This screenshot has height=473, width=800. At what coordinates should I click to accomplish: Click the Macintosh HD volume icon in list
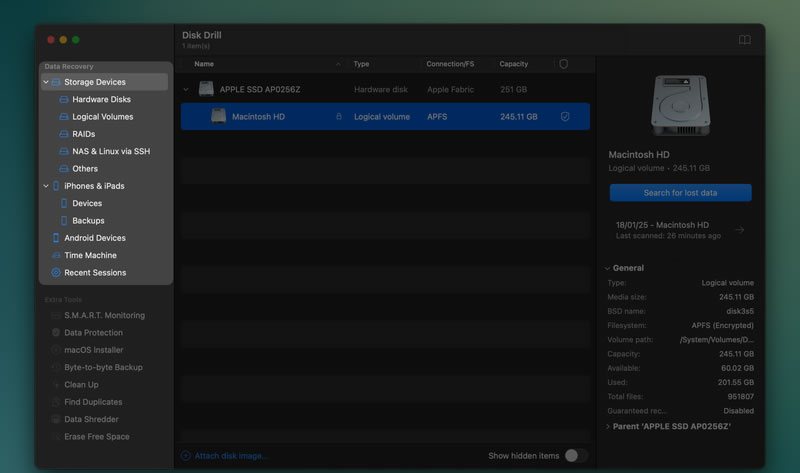click(x=218, y=116)
